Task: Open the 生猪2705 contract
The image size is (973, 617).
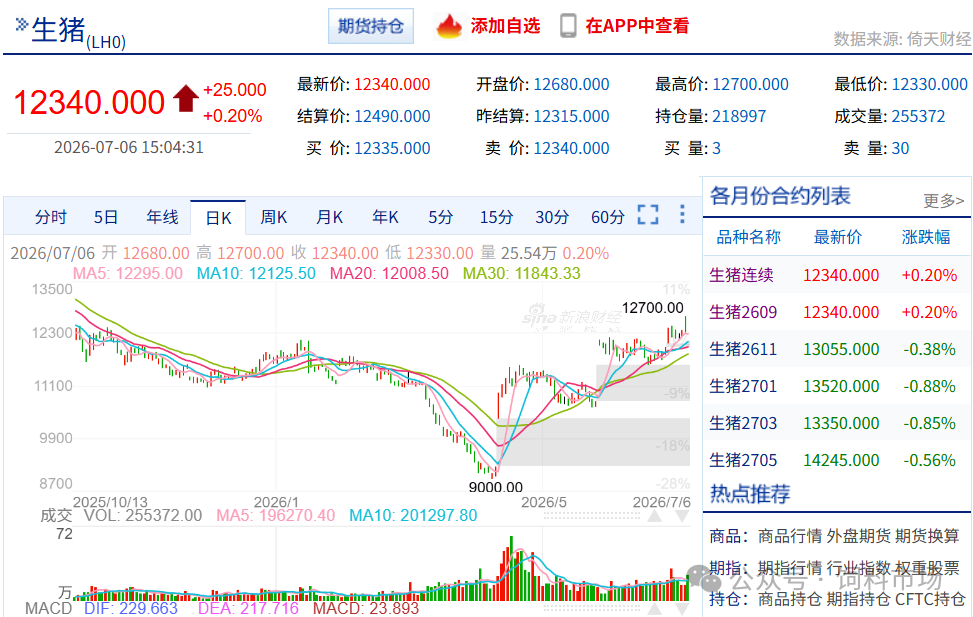Action: [x=743, y=461]
